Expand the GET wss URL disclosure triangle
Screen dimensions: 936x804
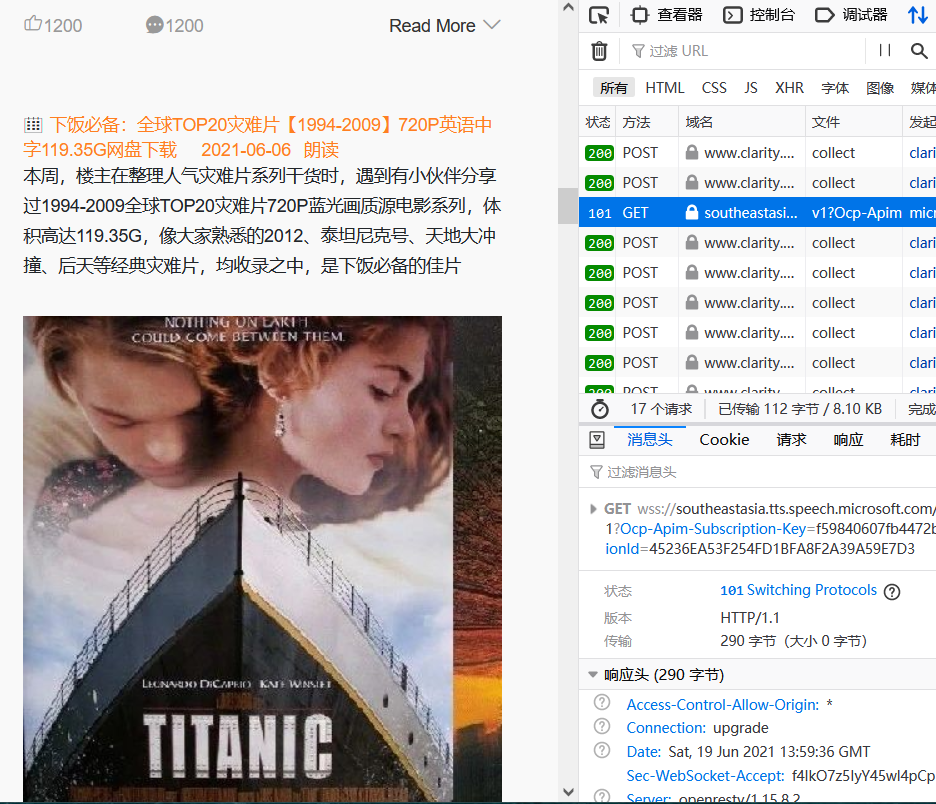coord(593,509)
